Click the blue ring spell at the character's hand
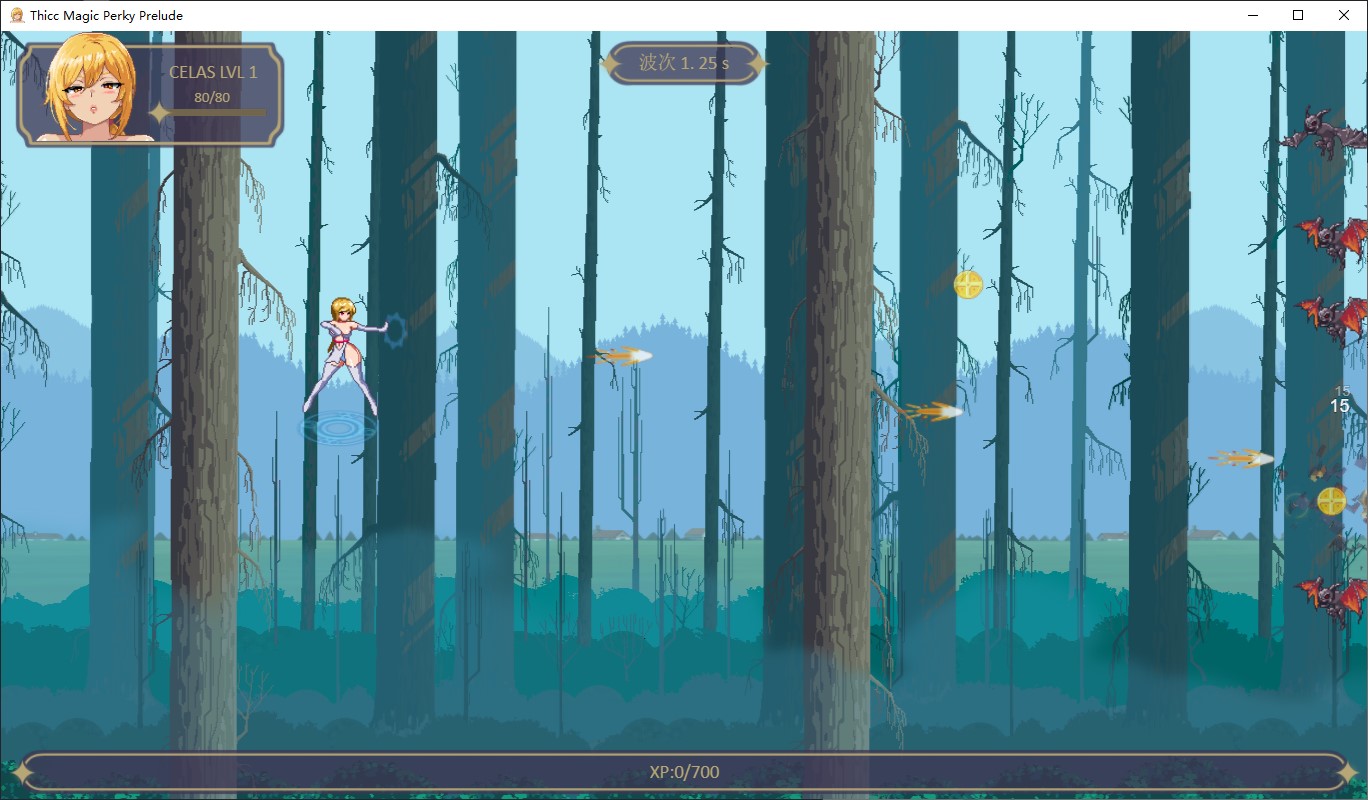Screen dimensions: 1368x800 point(395,330)
